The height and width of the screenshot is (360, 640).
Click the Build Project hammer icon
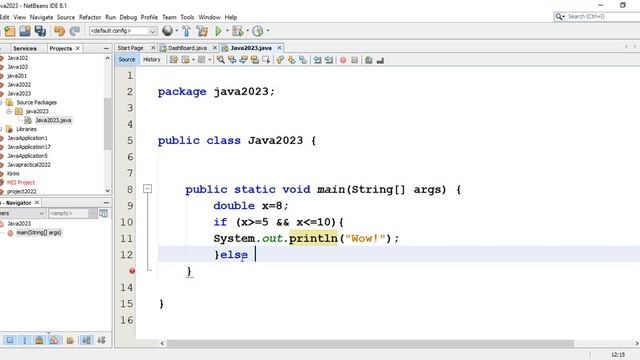point(187,31)
